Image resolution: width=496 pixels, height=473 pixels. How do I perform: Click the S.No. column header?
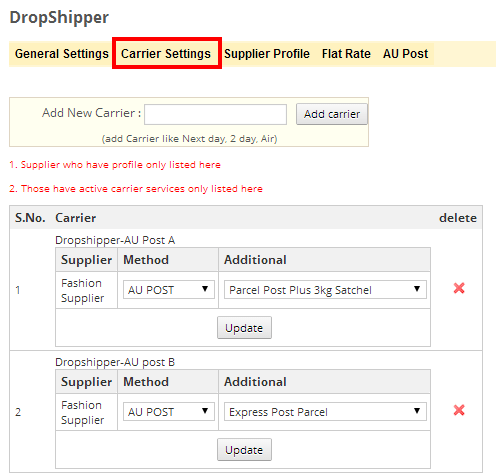tap(30, 218)
